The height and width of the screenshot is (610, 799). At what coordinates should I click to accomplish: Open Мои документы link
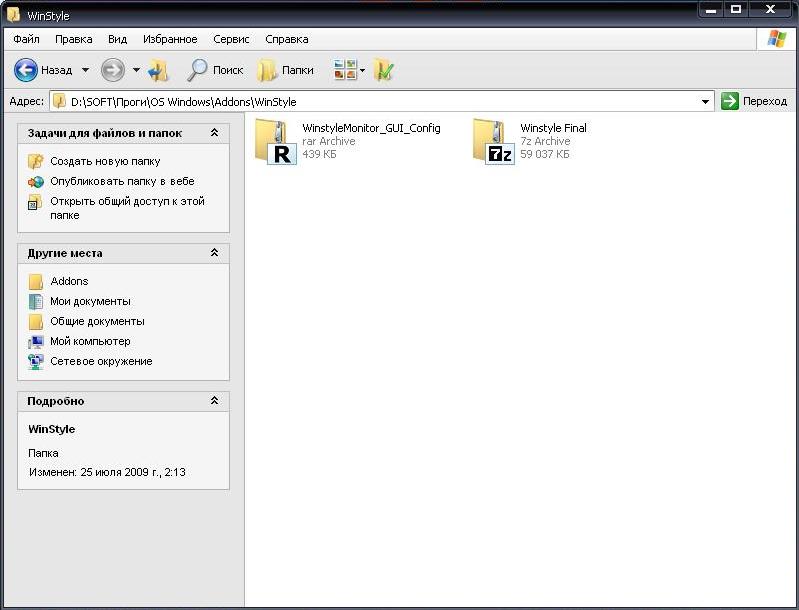click(90, 301)
